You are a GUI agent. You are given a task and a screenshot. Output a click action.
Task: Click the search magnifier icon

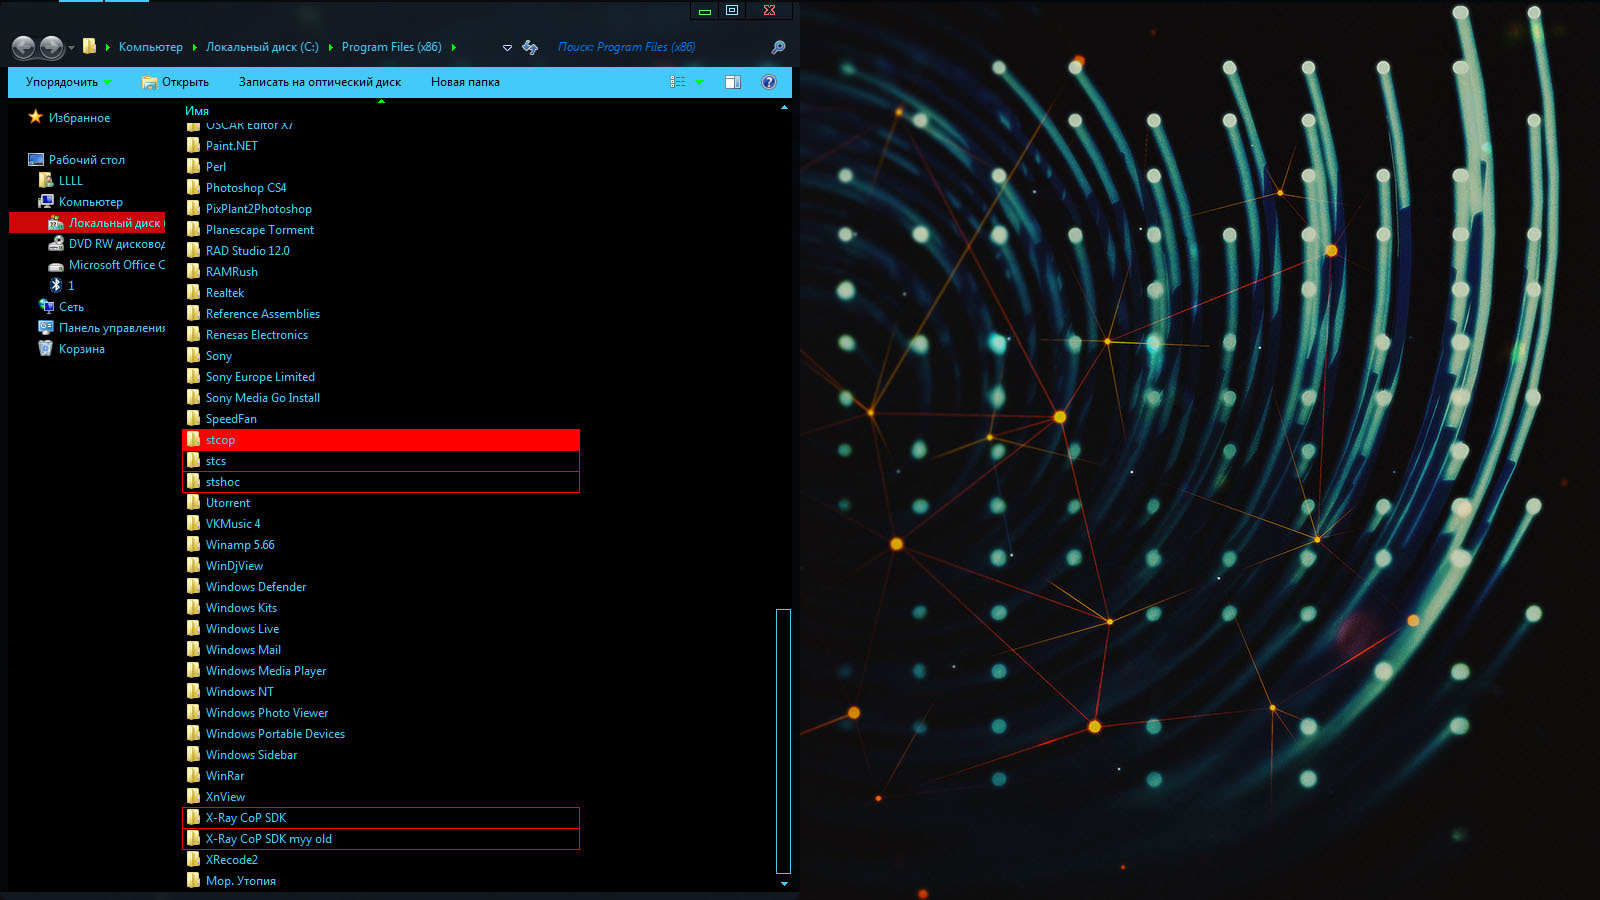(778, 47)
